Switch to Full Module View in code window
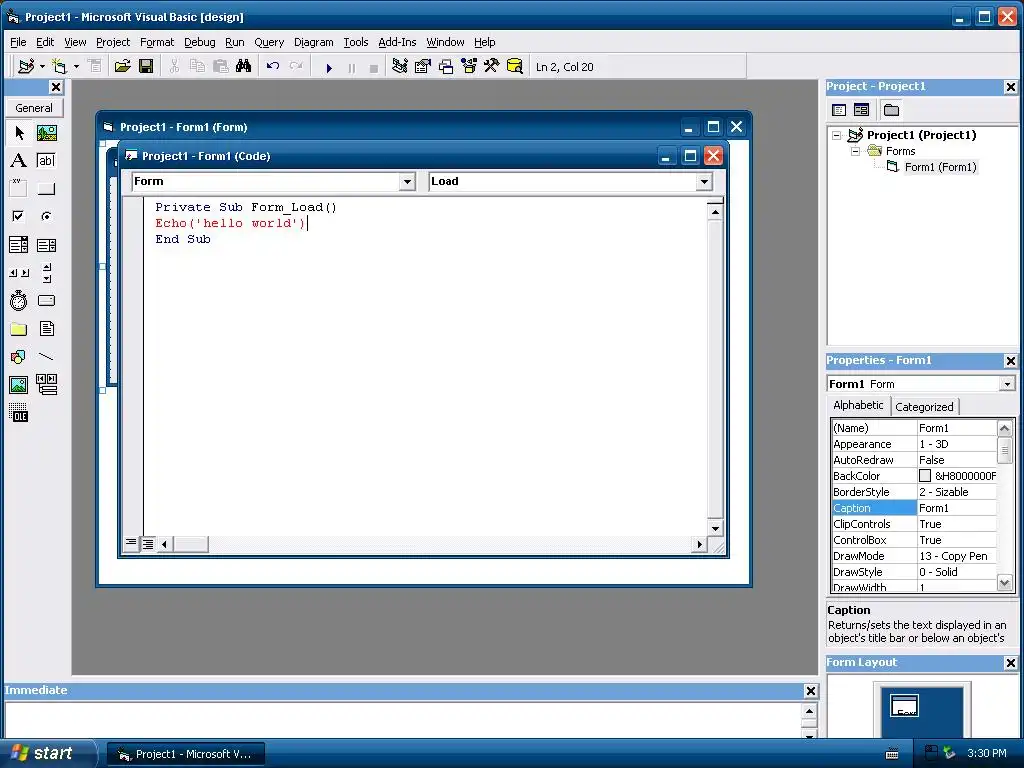 pyautogui.click(x=148, y=543)
